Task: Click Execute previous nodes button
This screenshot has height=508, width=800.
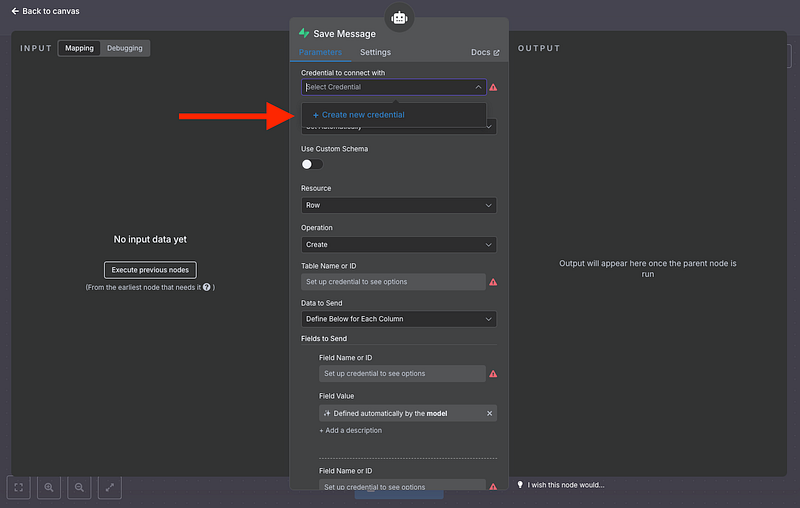Action: coord(151,270)
